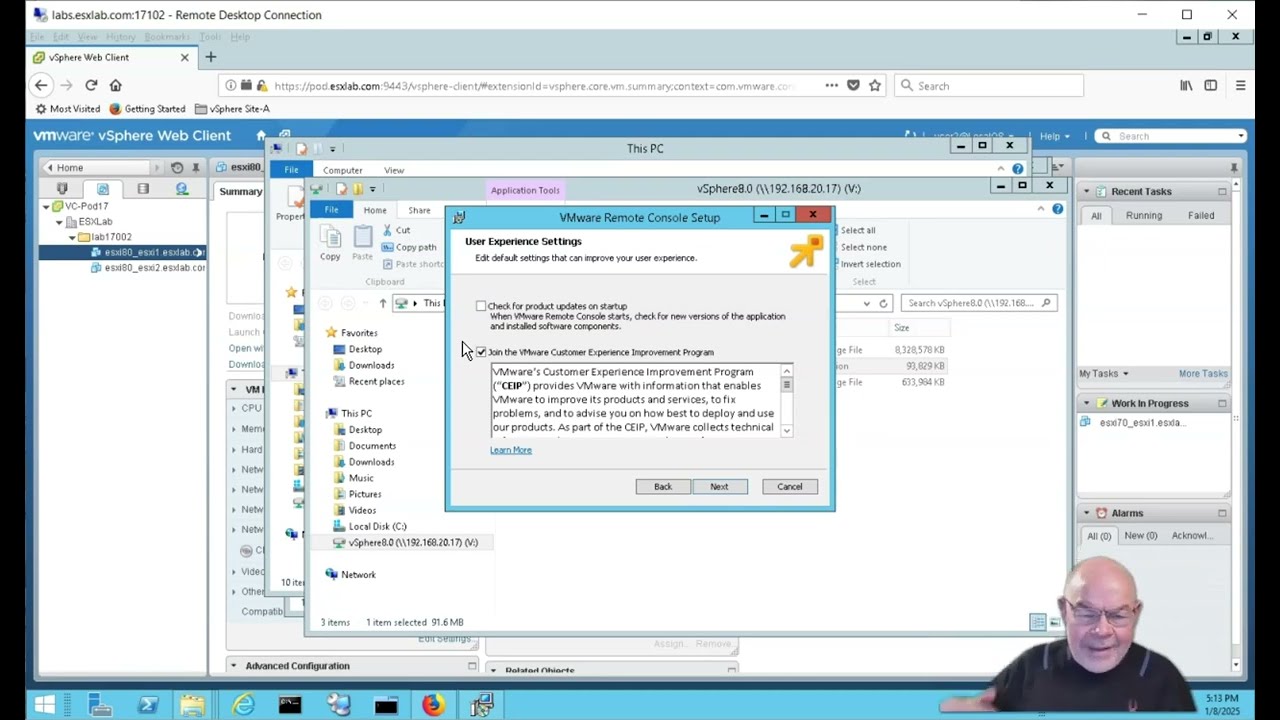The height and width of the screenshot is (720, 1280).
Task: Collapse Advanced Configuration section
Action: pos(234,666)
